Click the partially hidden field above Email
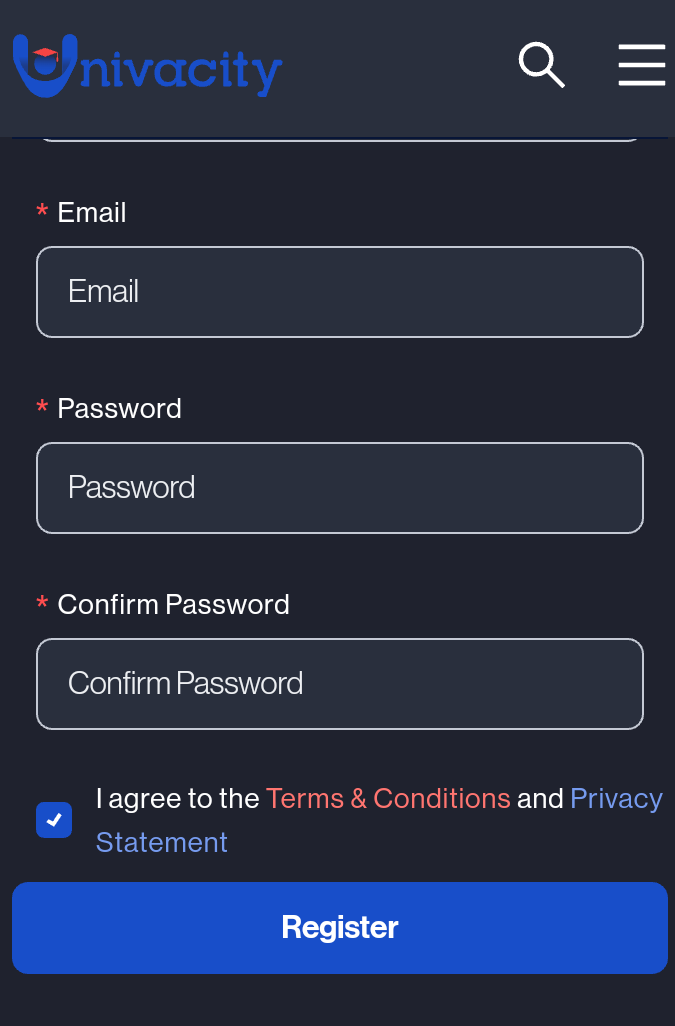Viewport: 675px width, 1026px height. (340, 139)
